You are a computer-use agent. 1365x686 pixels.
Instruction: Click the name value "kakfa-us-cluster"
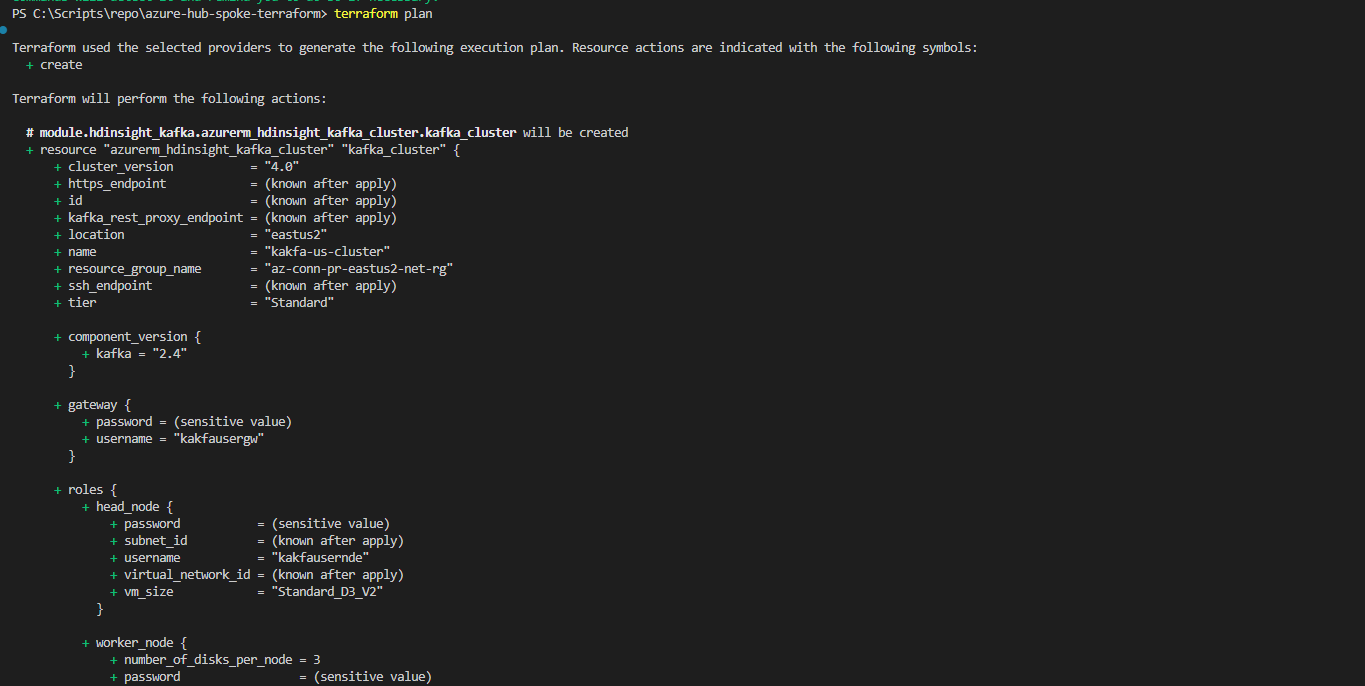327,252
